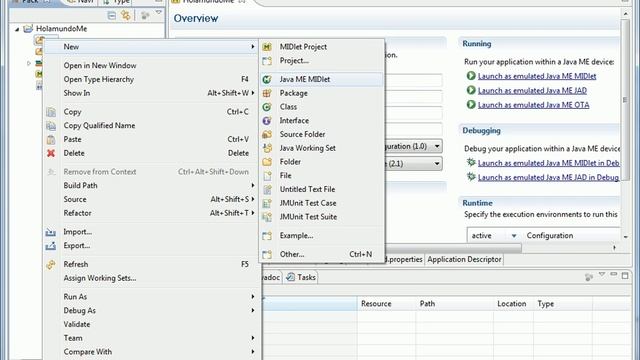Choose Open Type Hierarchy
Image resolution: width=640 pixels, height=360 pixels.
point(99,79)
